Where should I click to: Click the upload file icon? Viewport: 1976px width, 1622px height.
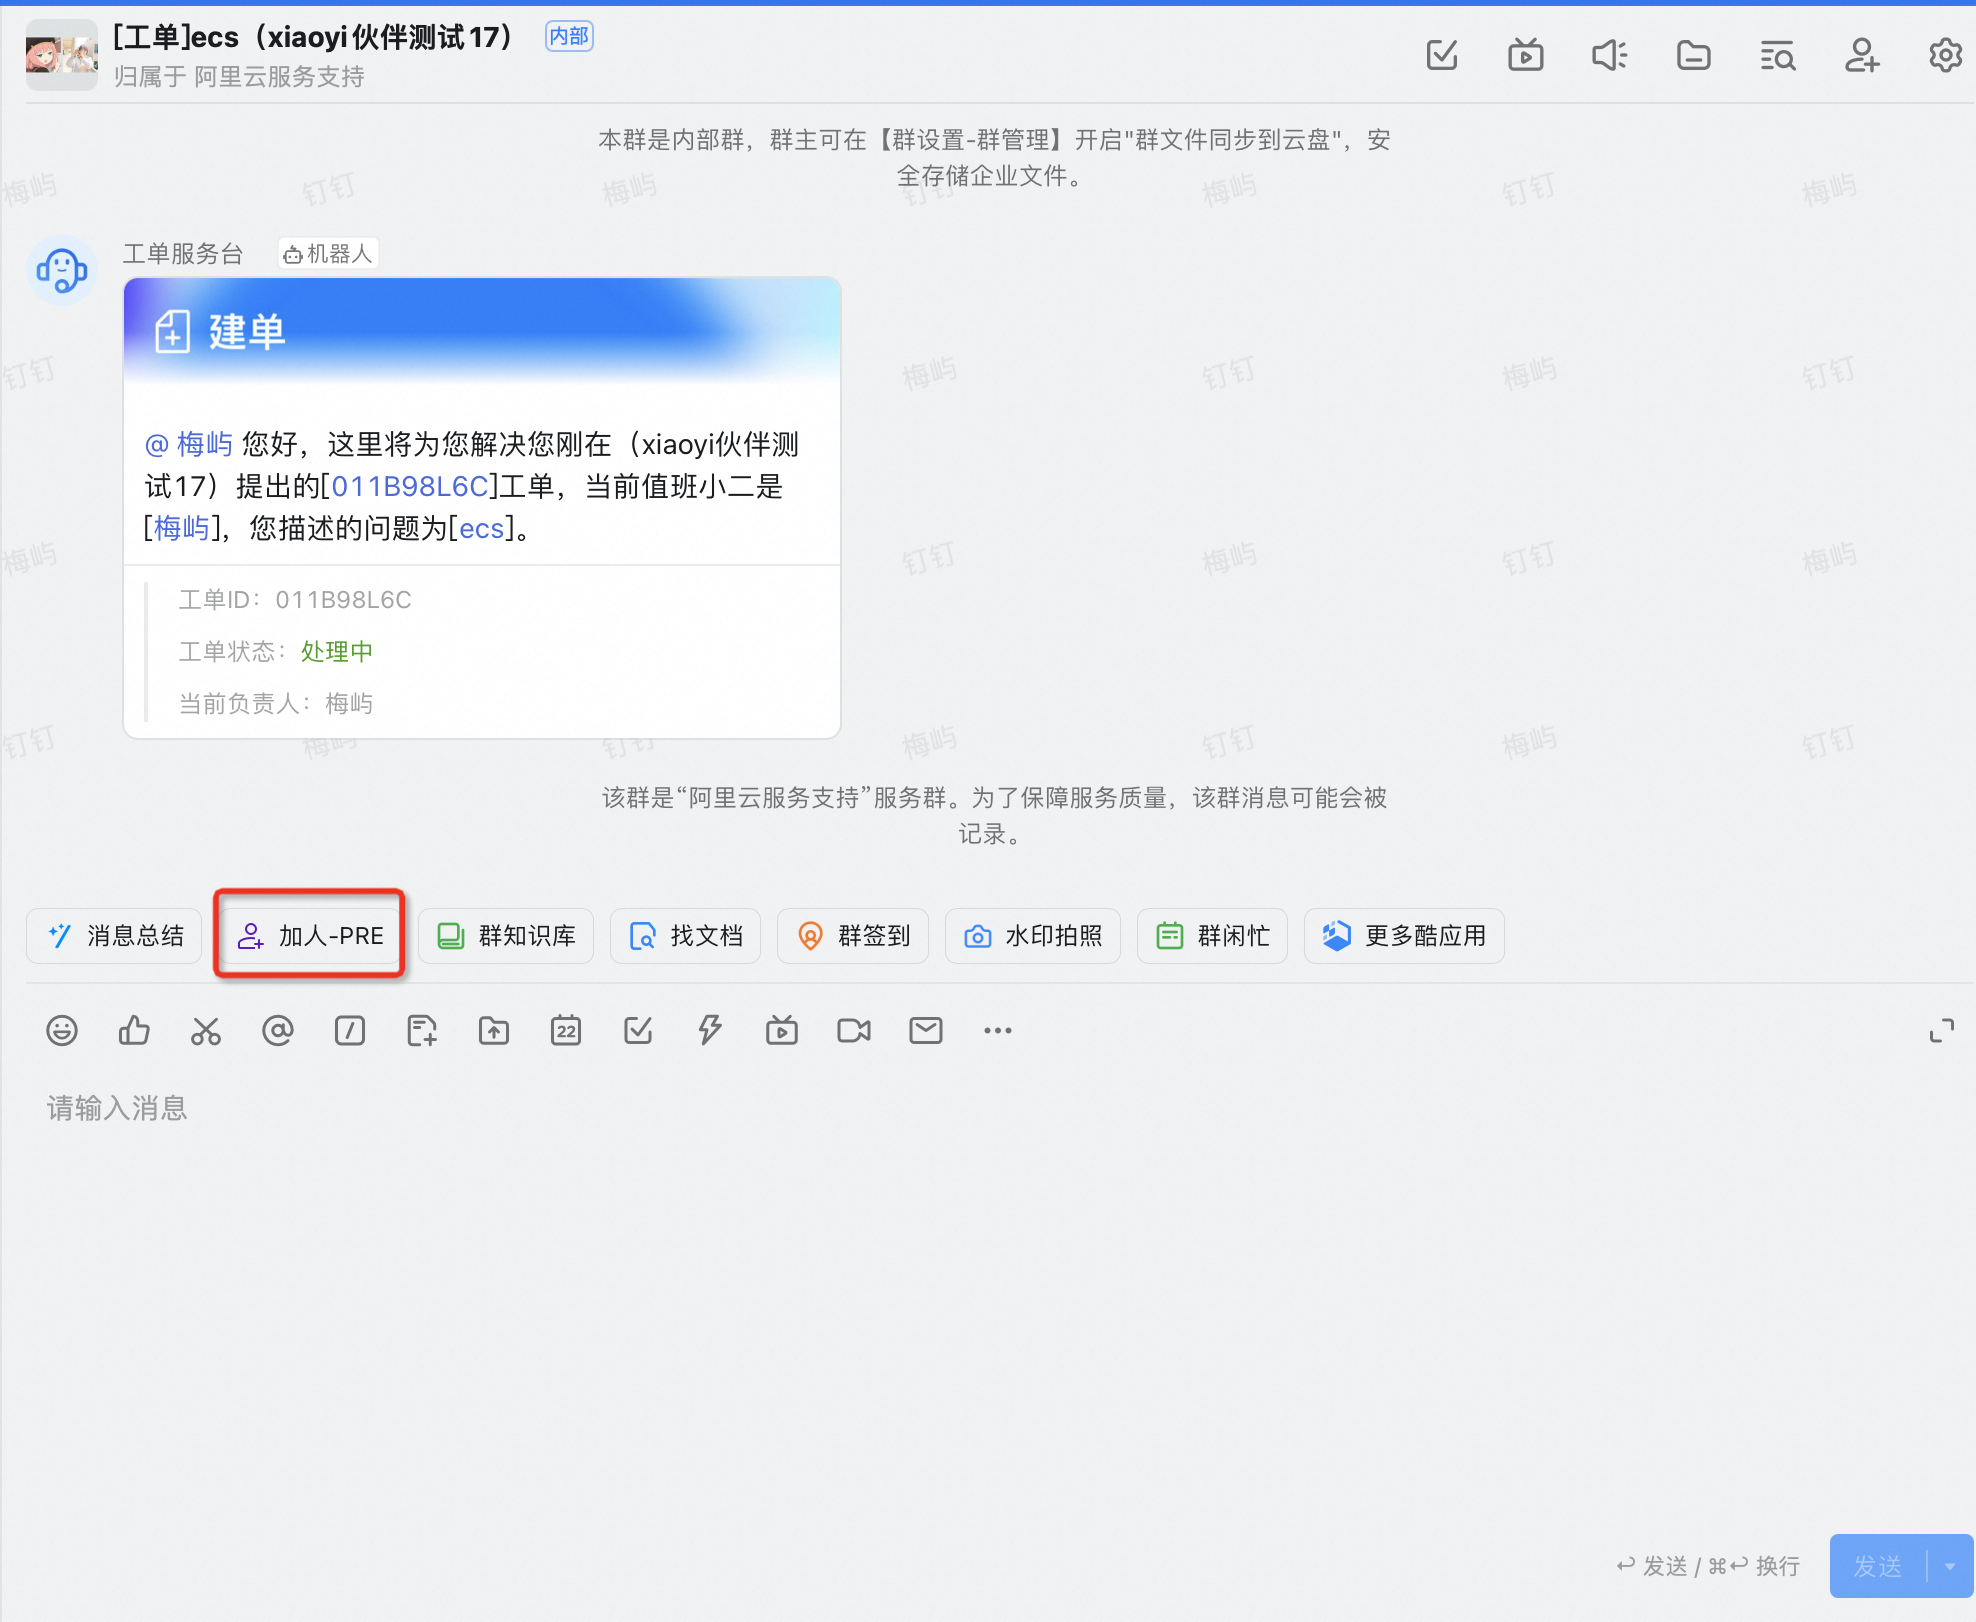tap(494, 1030)
